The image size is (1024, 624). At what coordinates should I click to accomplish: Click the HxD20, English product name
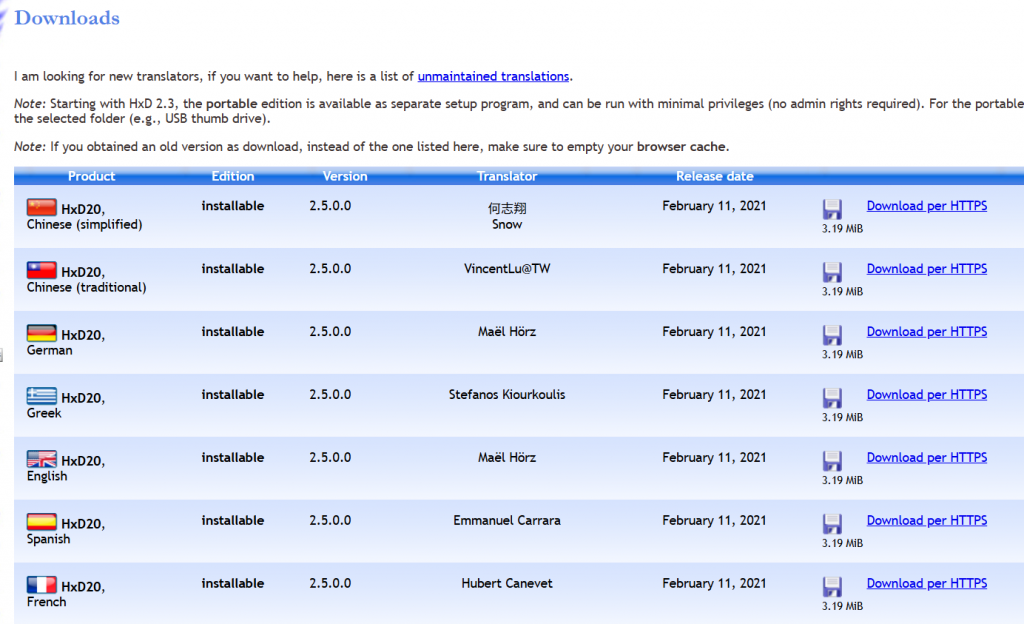[x=65, y=468]
